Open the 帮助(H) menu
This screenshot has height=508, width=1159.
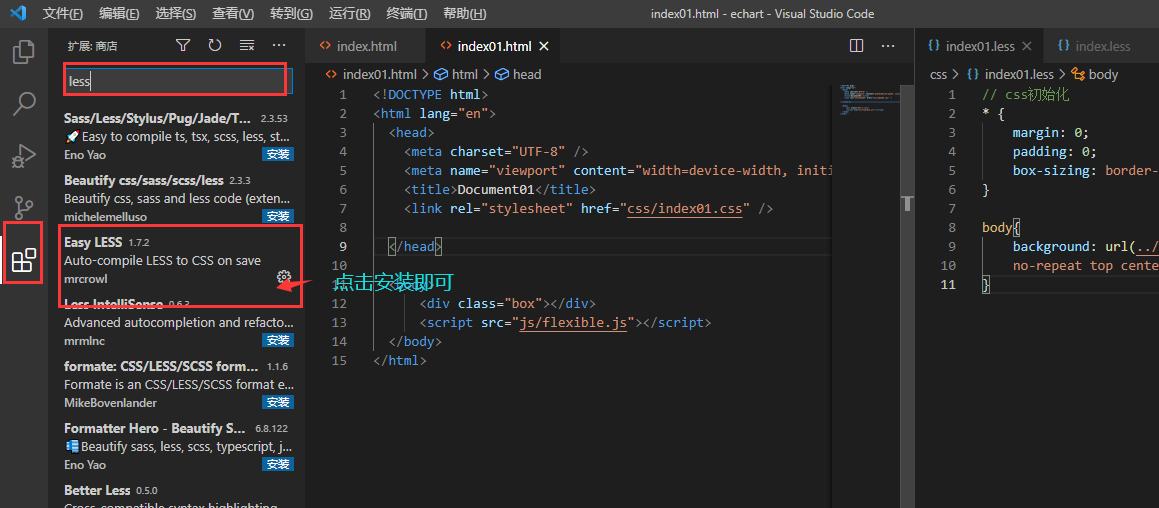464,13
